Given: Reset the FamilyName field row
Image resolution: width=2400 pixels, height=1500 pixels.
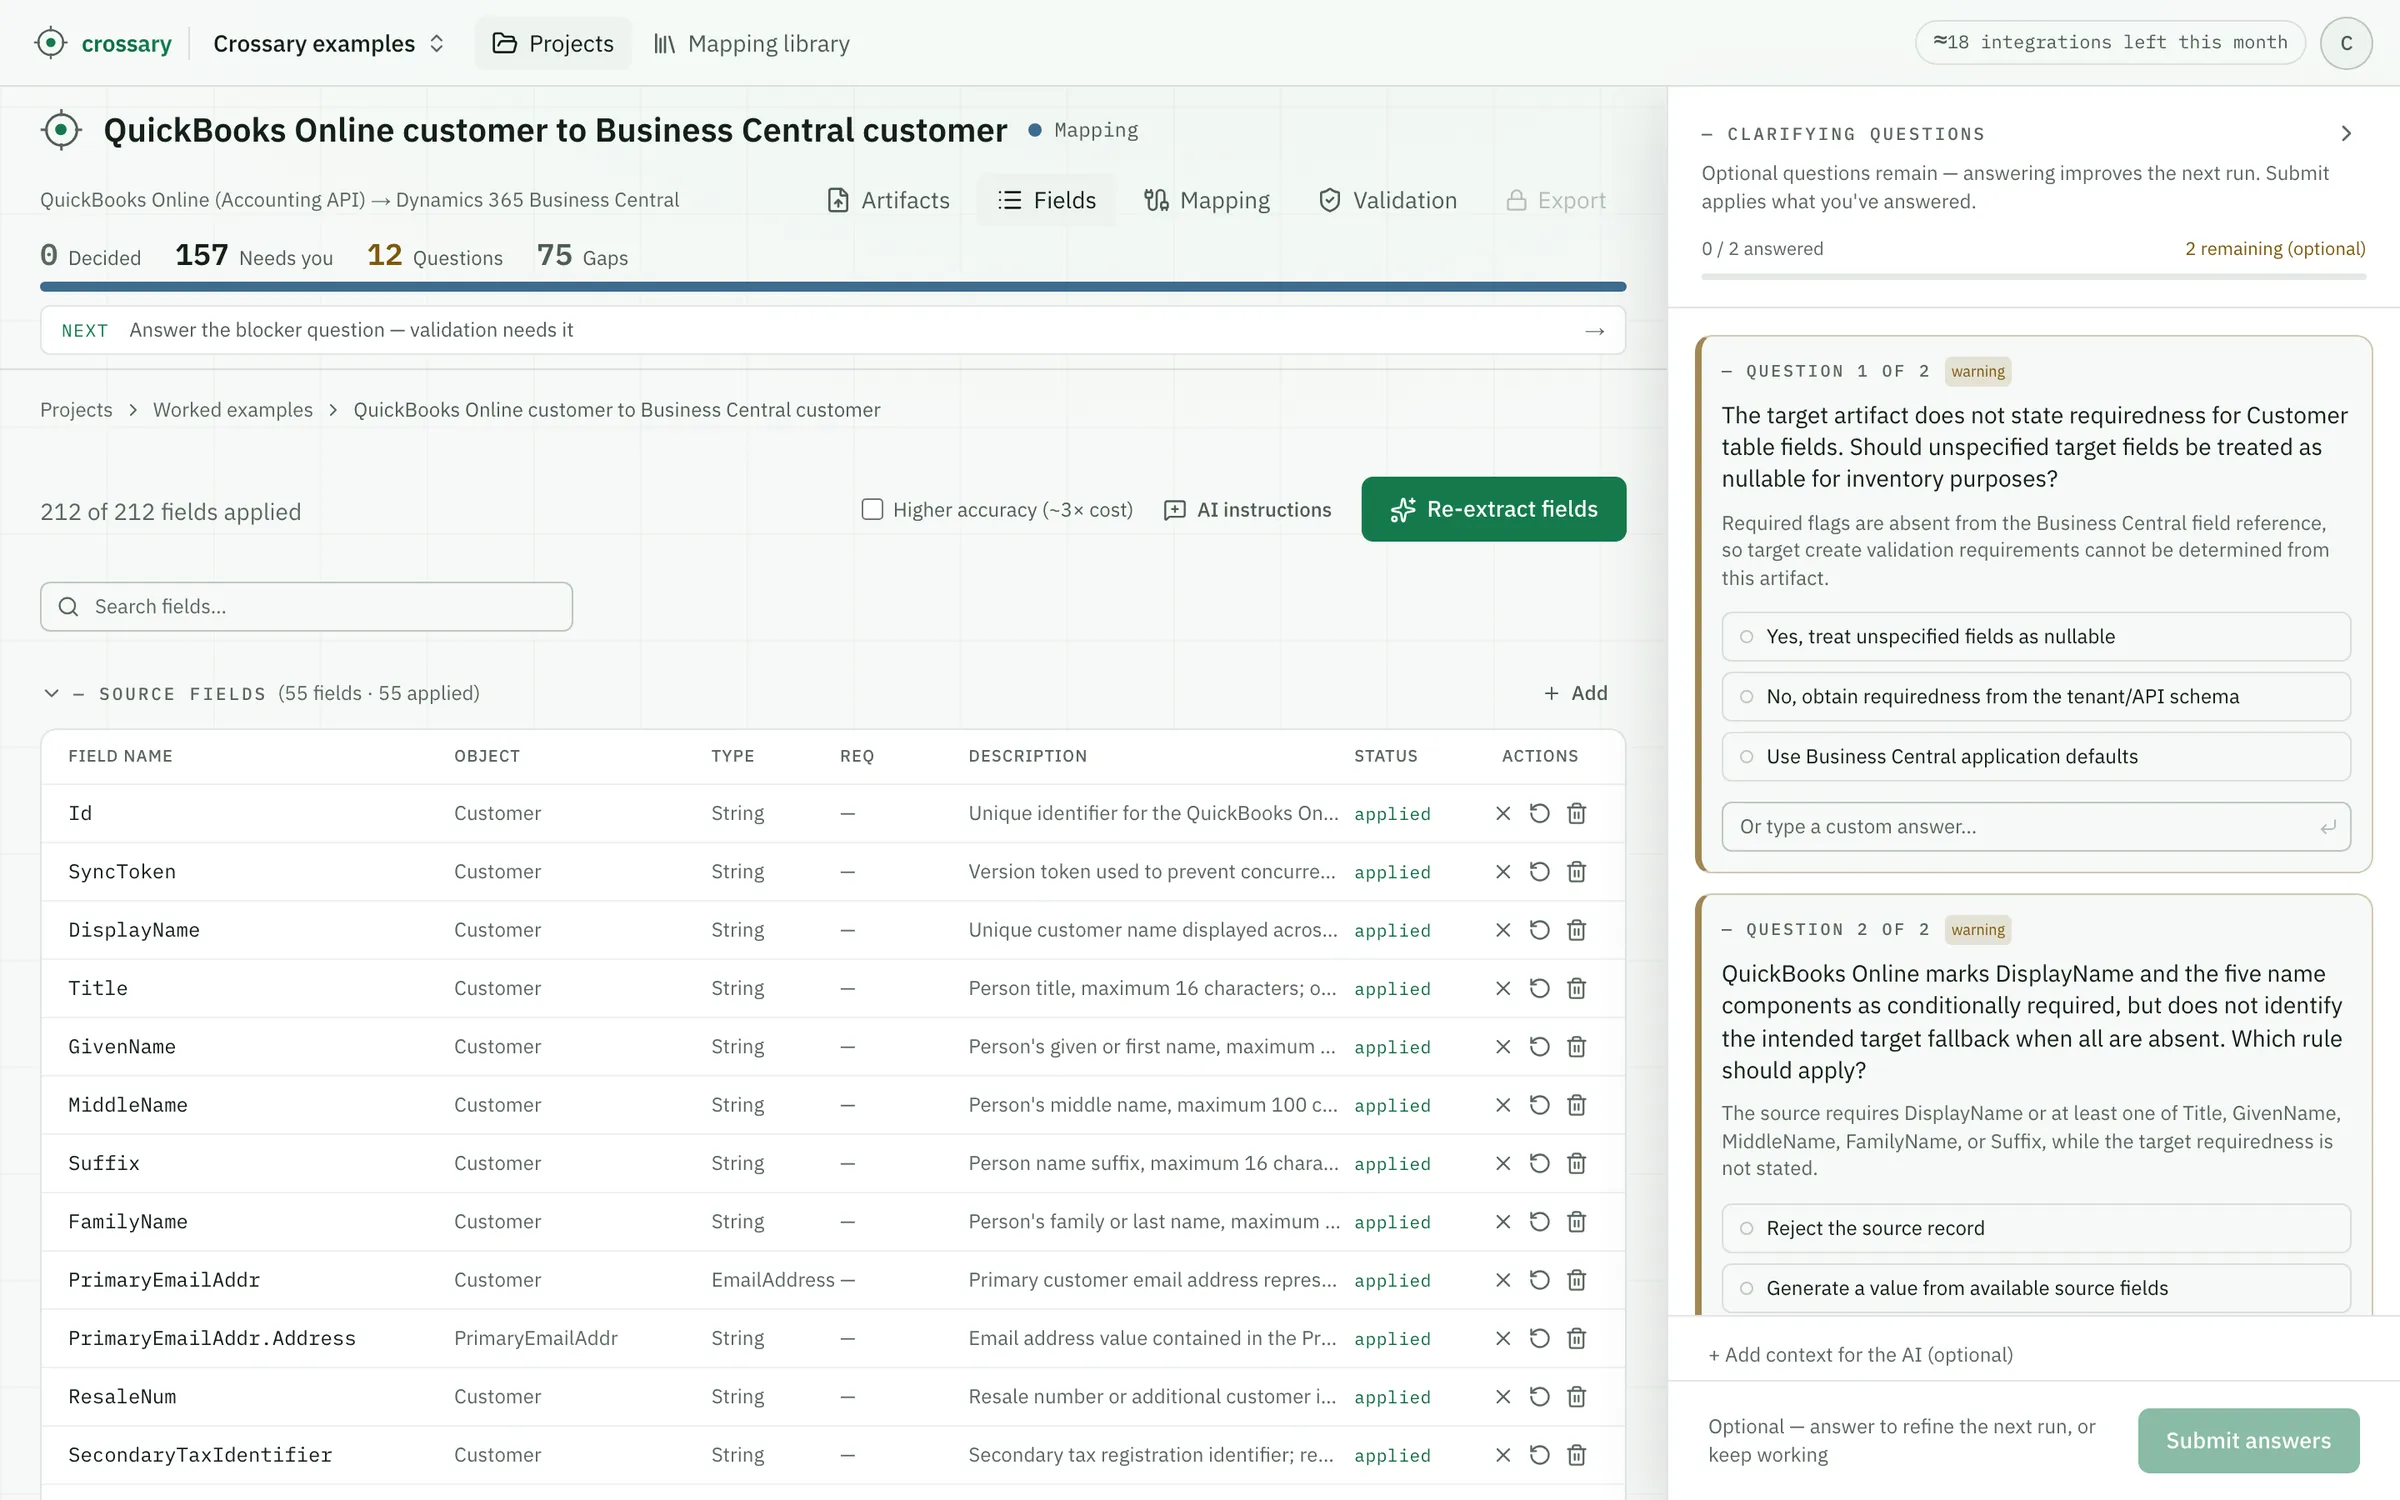Looking at the screenshot, I should pyautogui.click(x=1540, y=1222).
